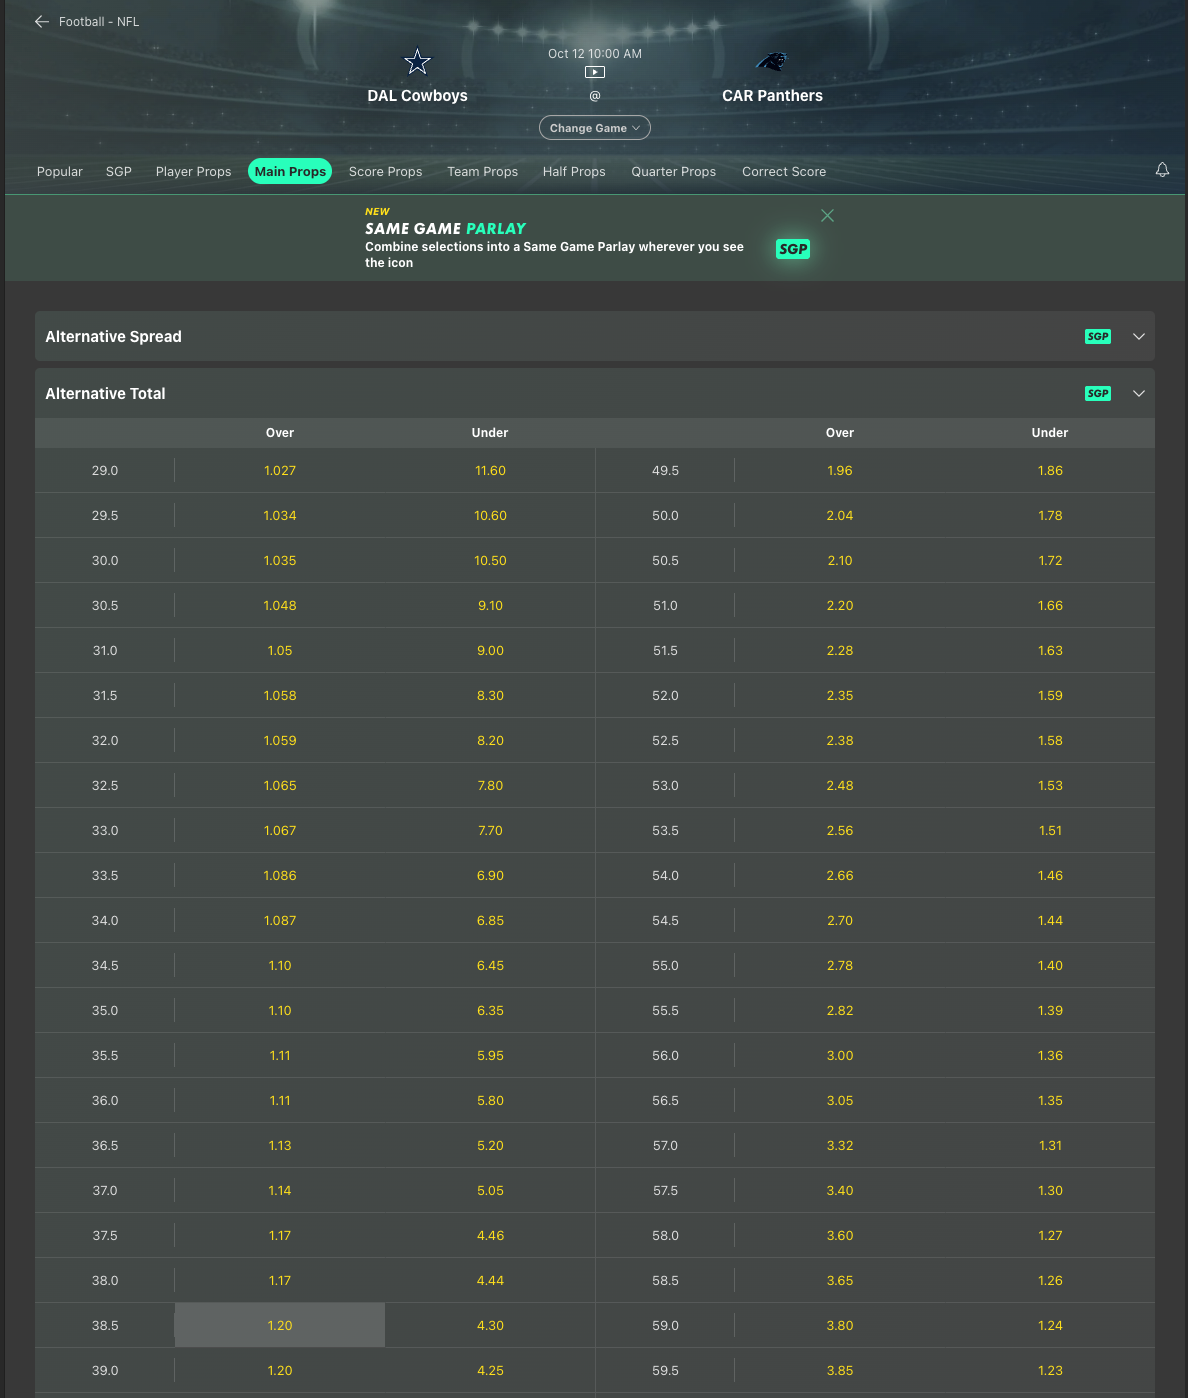Collapse the Alternative Total section
The image size is (1188, 1398).
[x=1138, y=394]
